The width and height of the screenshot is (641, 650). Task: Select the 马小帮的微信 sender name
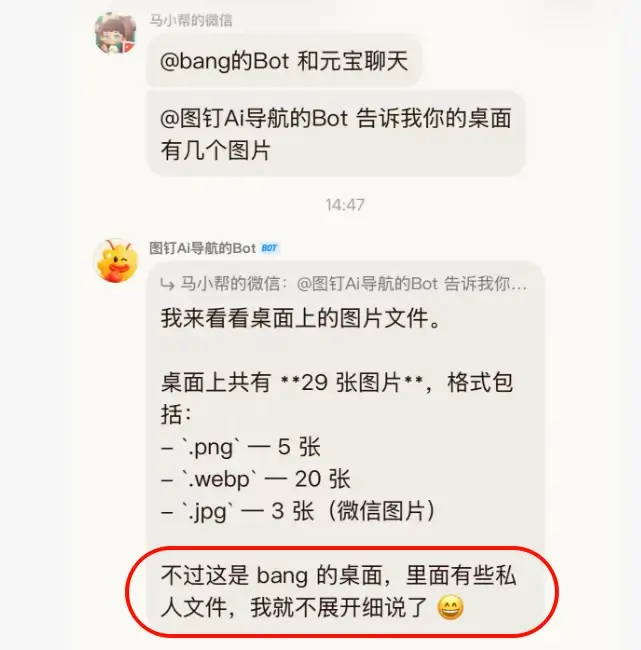[191, 20]
